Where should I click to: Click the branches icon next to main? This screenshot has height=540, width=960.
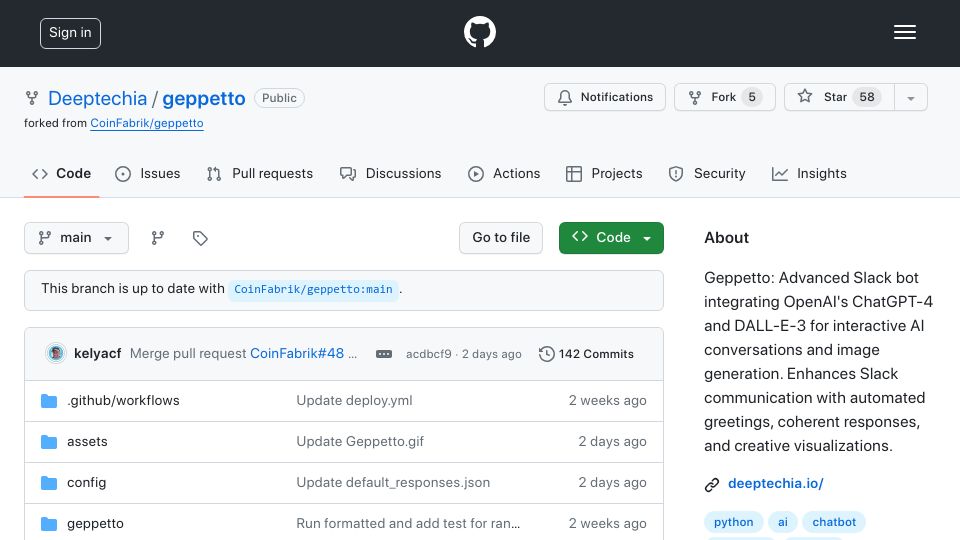(x=158, y=238)
